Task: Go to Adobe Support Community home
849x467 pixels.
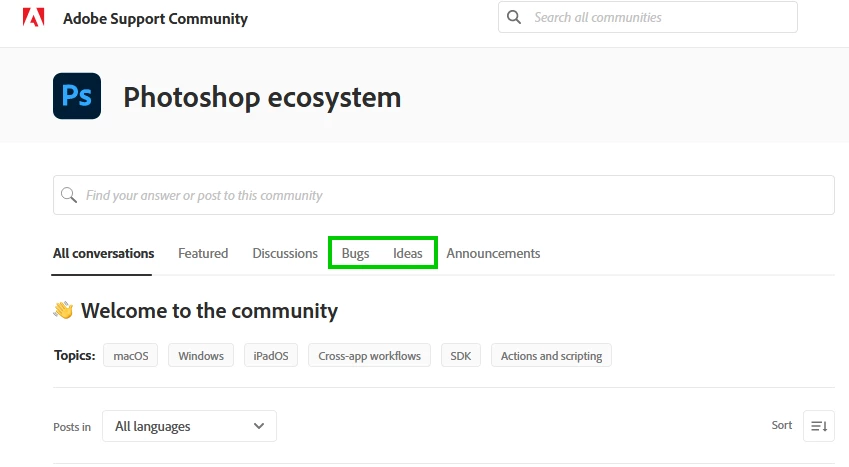Action: tap(155, 18)
